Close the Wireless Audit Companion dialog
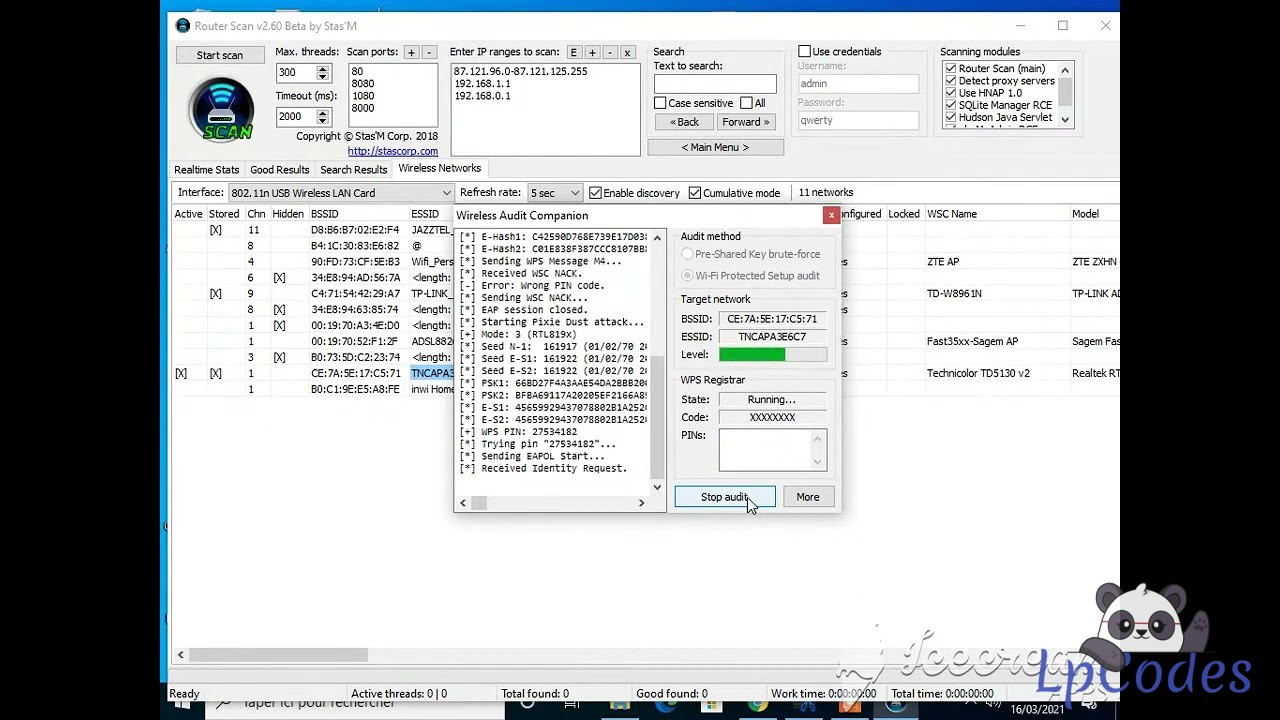1280x720 pixels. [830, 215]
